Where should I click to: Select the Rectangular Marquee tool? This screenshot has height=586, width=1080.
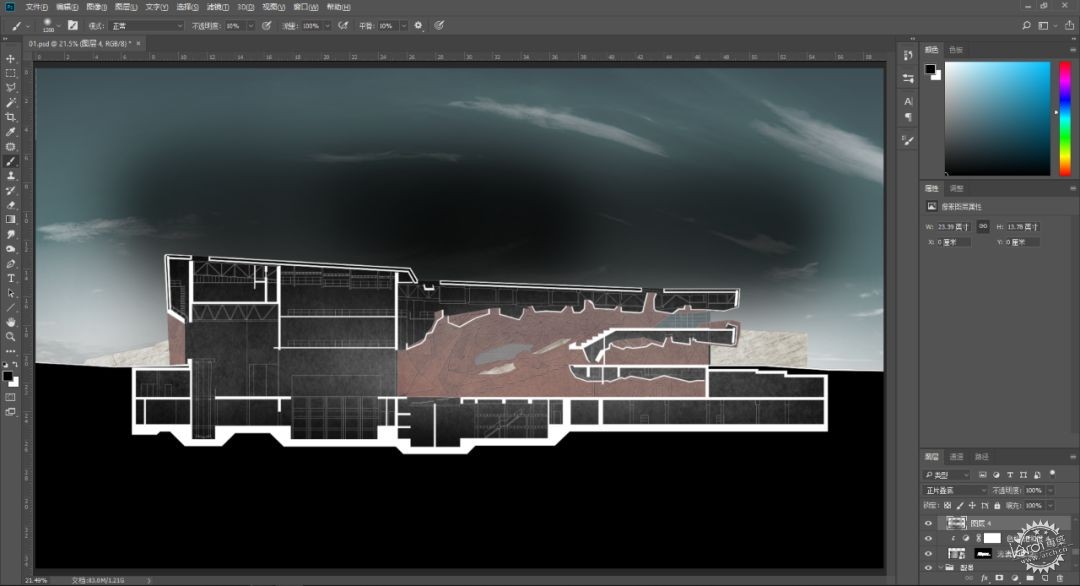tap(10, 73)
